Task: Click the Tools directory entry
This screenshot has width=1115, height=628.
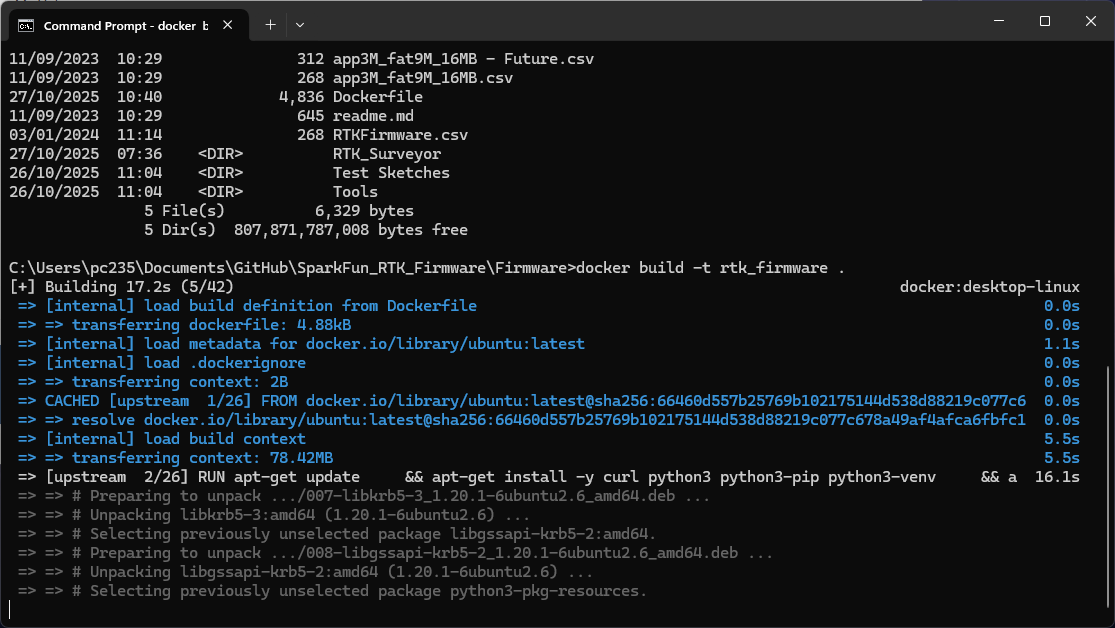Action: [354, 191]
